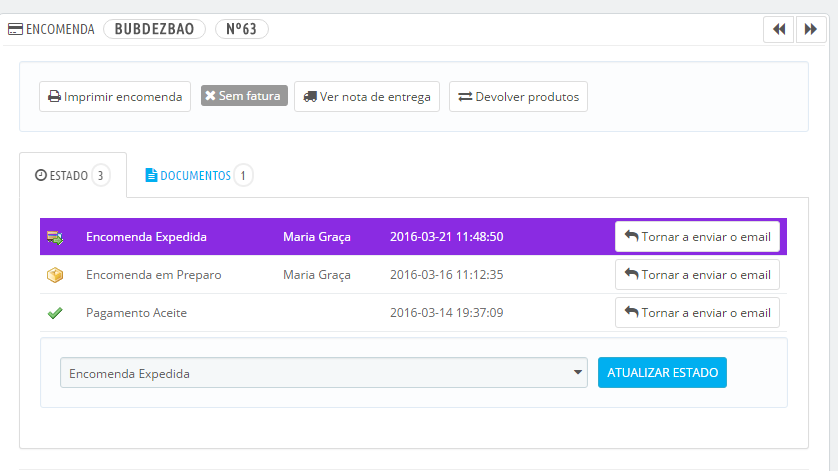The image size is (838, 471).
Task: Click the clock icon on the Estado tab
Action: pos(41,175)
